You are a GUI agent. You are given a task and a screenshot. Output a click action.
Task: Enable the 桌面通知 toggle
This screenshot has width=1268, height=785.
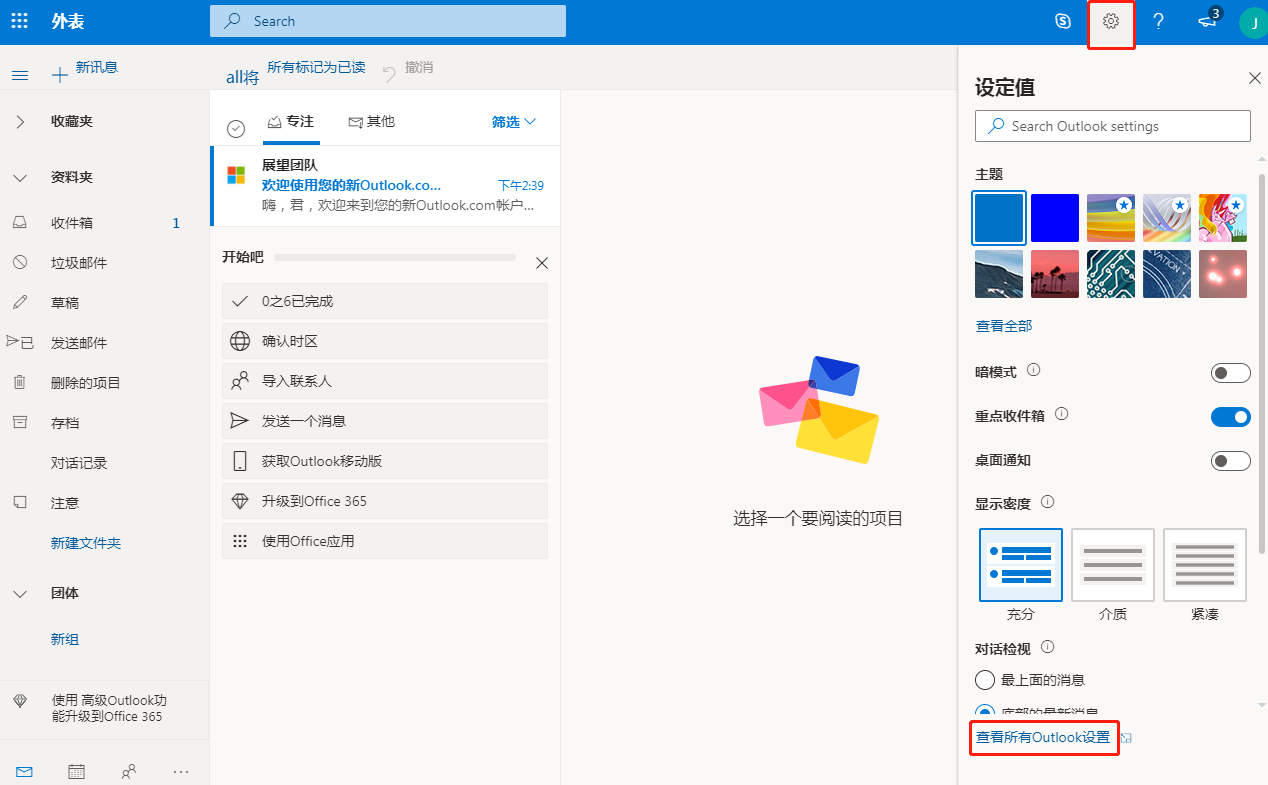click(x=1230, y=461)
